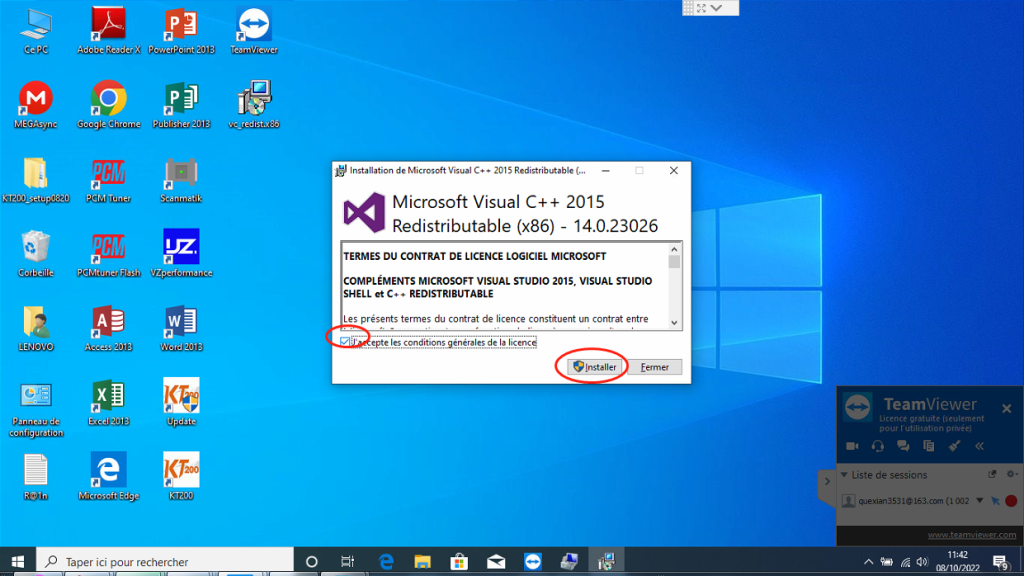Select Google Chrome desktop shortcut
This screenshot has height=576, width=1024.
[x=108, y=104]
